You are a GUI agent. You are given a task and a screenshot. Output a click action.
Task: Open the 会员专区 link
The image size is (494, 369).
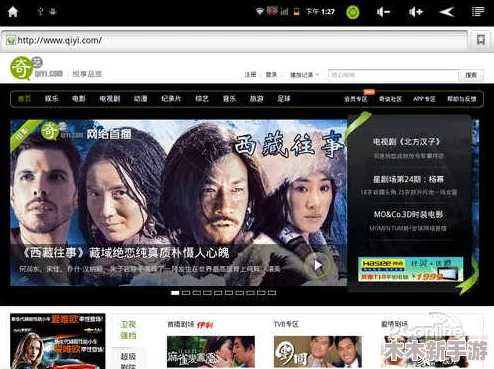[356, 99]
